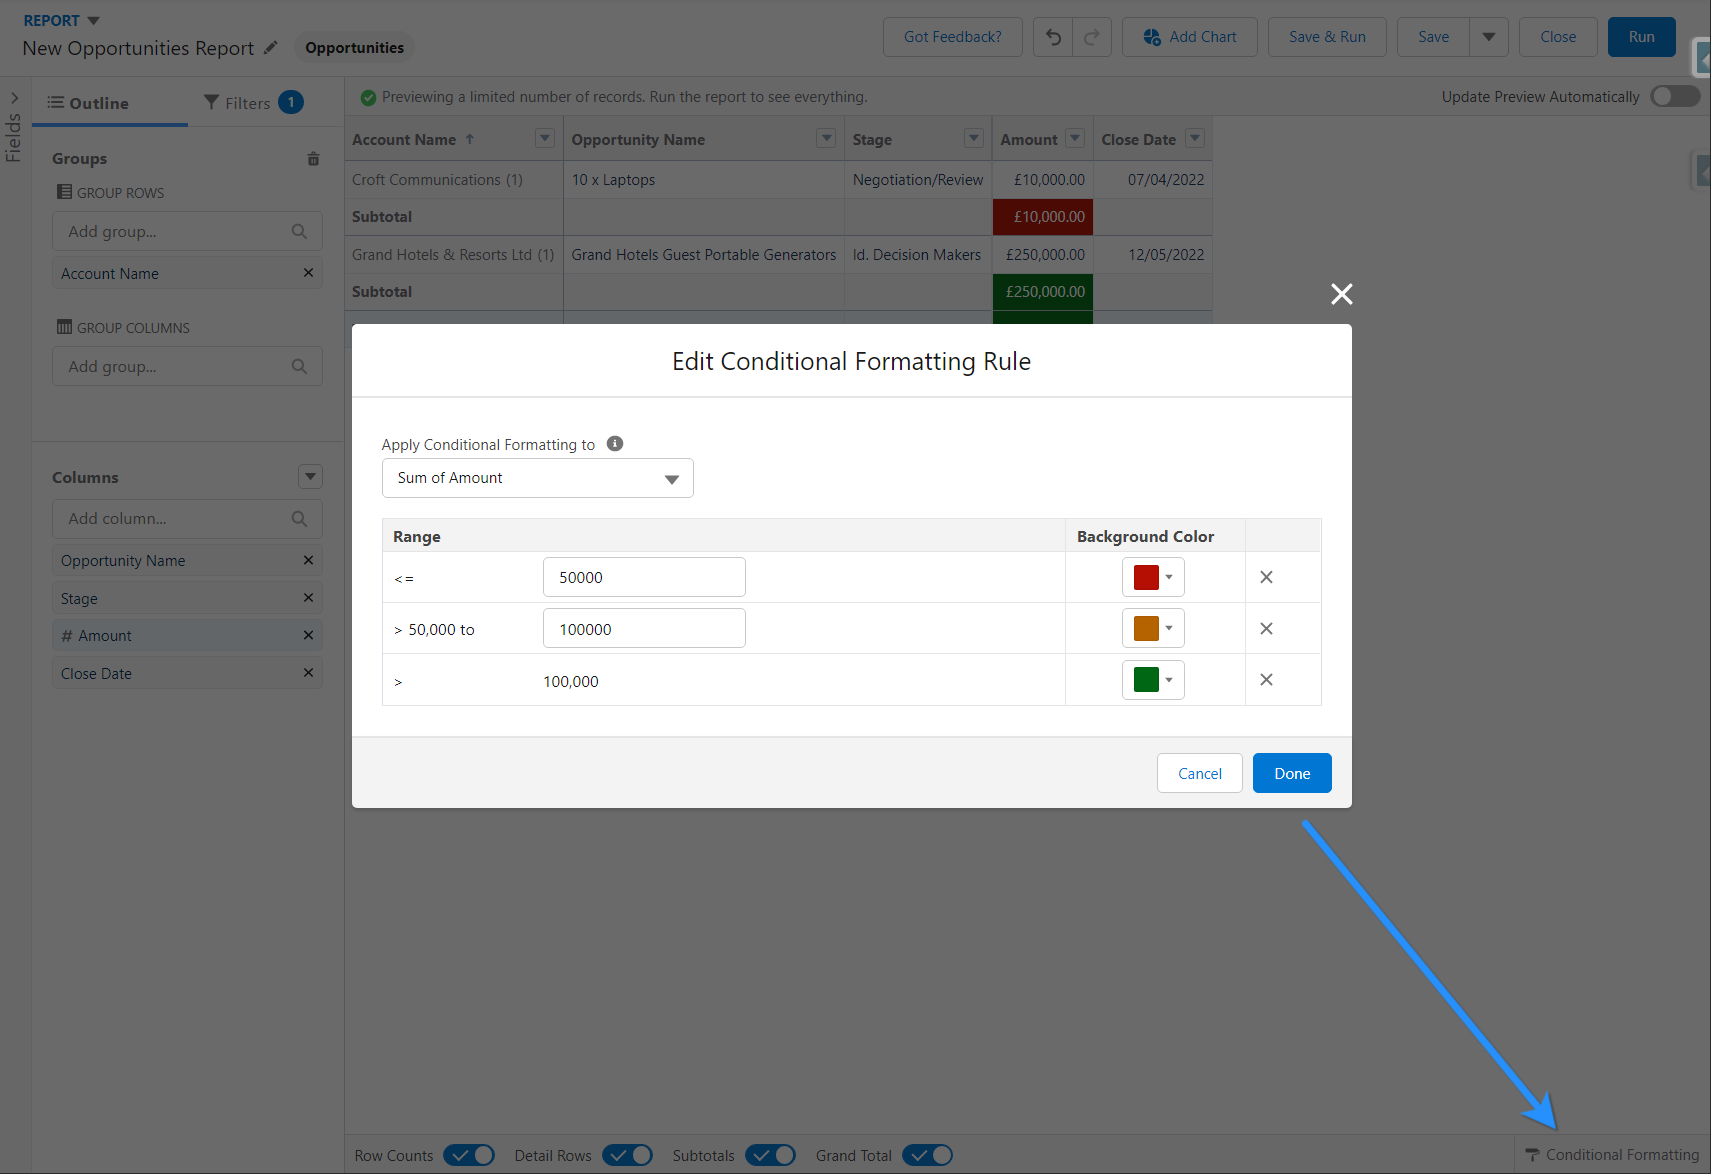
Task: Click the Opportunities report type pill
Action: click(x=355, y=48)
